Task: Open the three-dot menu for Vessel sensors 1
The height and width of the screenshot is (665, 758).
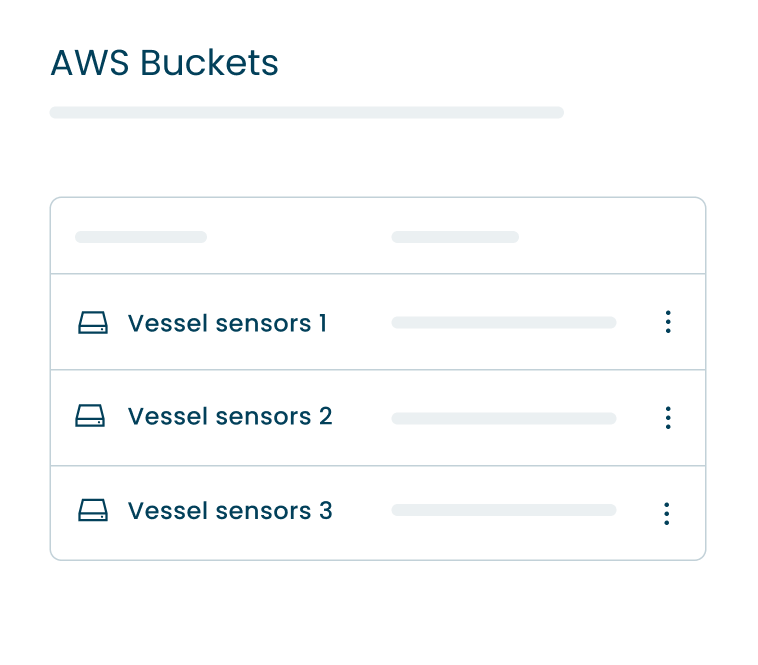Action: (x=668, y=322)
